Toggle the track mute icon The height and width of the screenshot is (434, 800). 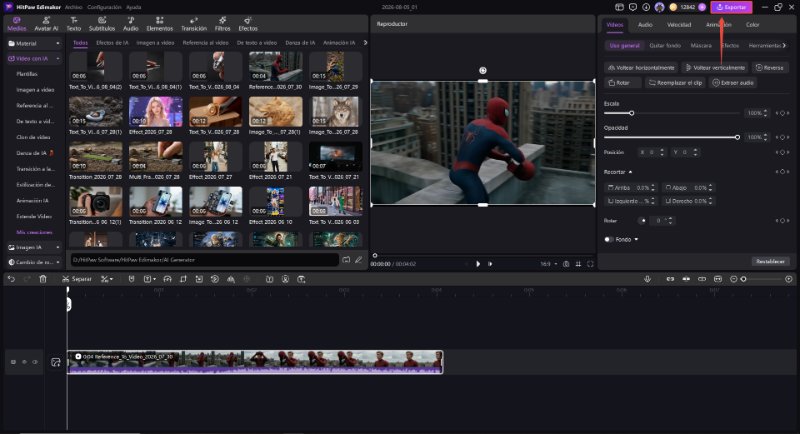[24, 362]
